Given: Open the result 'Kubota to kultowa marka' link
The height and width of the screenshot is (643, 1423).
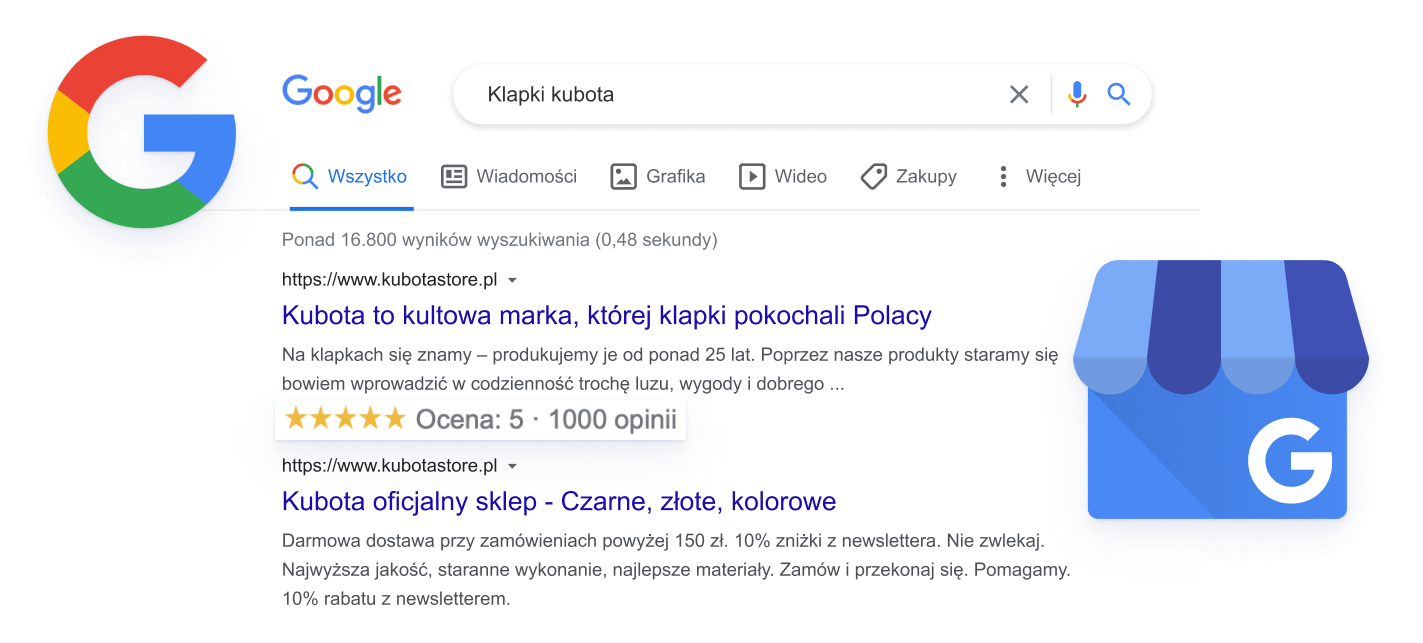Looking at the screenshot, I should click(x=605, y=315).
